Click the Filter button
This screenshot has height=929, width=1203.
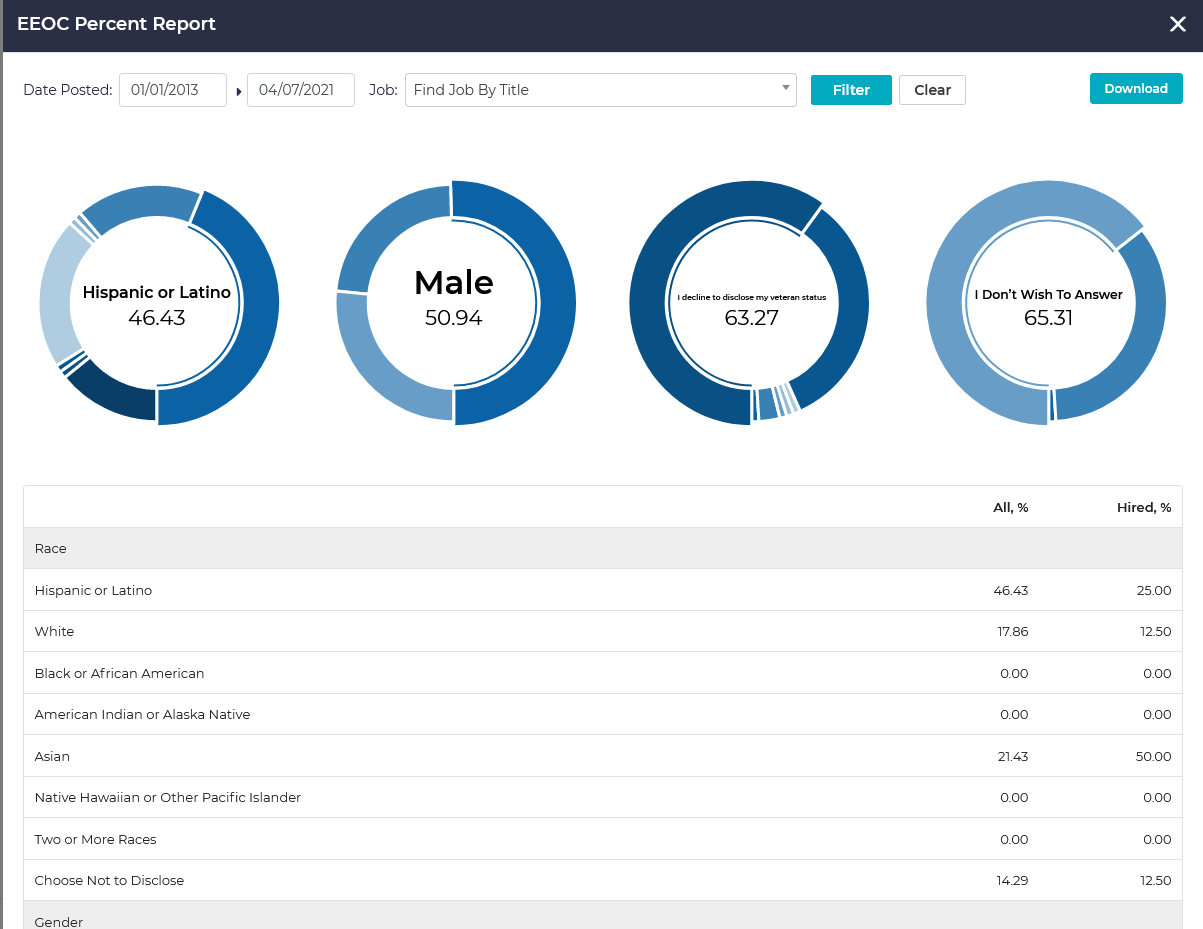pyautogui.click(x=850, y=90)
